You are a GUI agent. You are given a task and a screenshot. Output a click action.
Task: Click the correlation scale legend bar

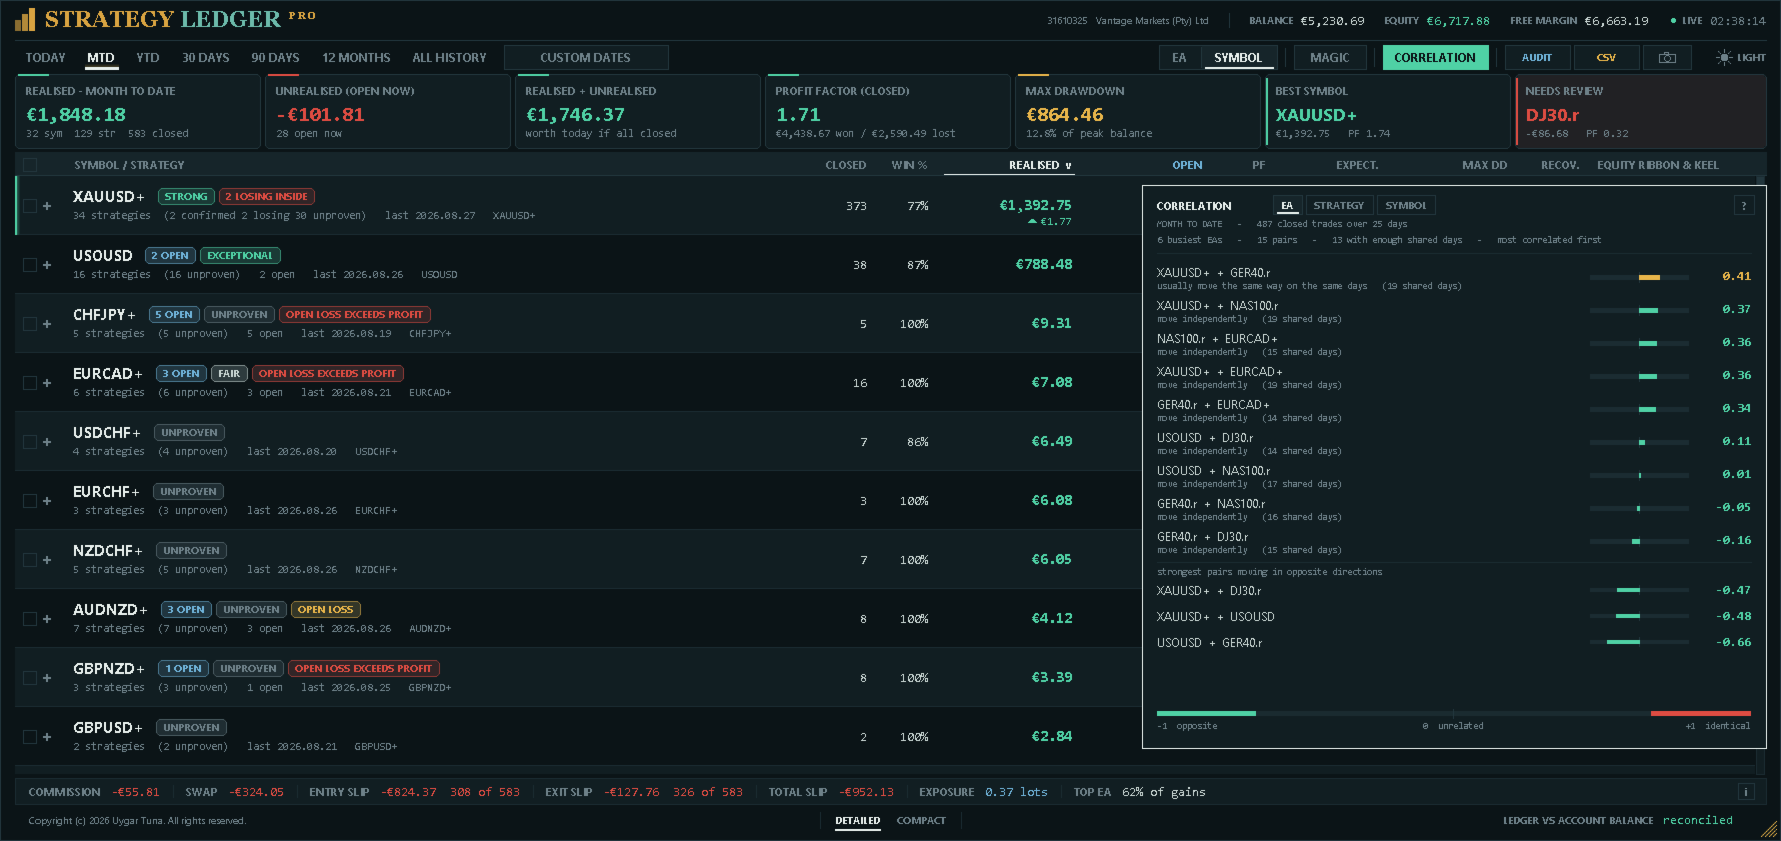[x=1454, y=713]
